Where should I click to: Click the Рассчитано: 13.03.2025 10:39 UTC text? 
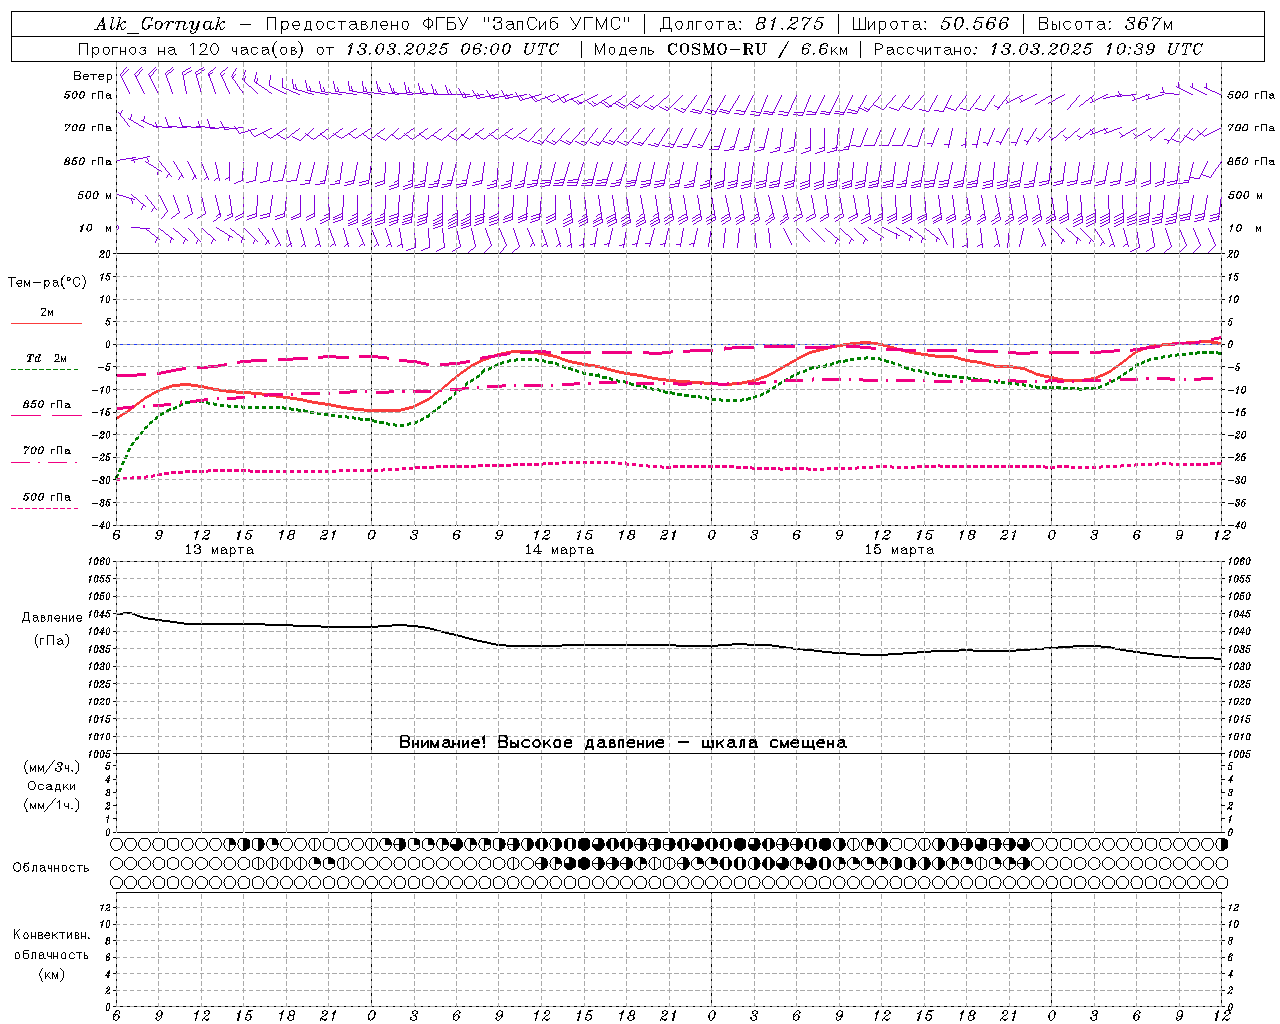point(1038,49)
